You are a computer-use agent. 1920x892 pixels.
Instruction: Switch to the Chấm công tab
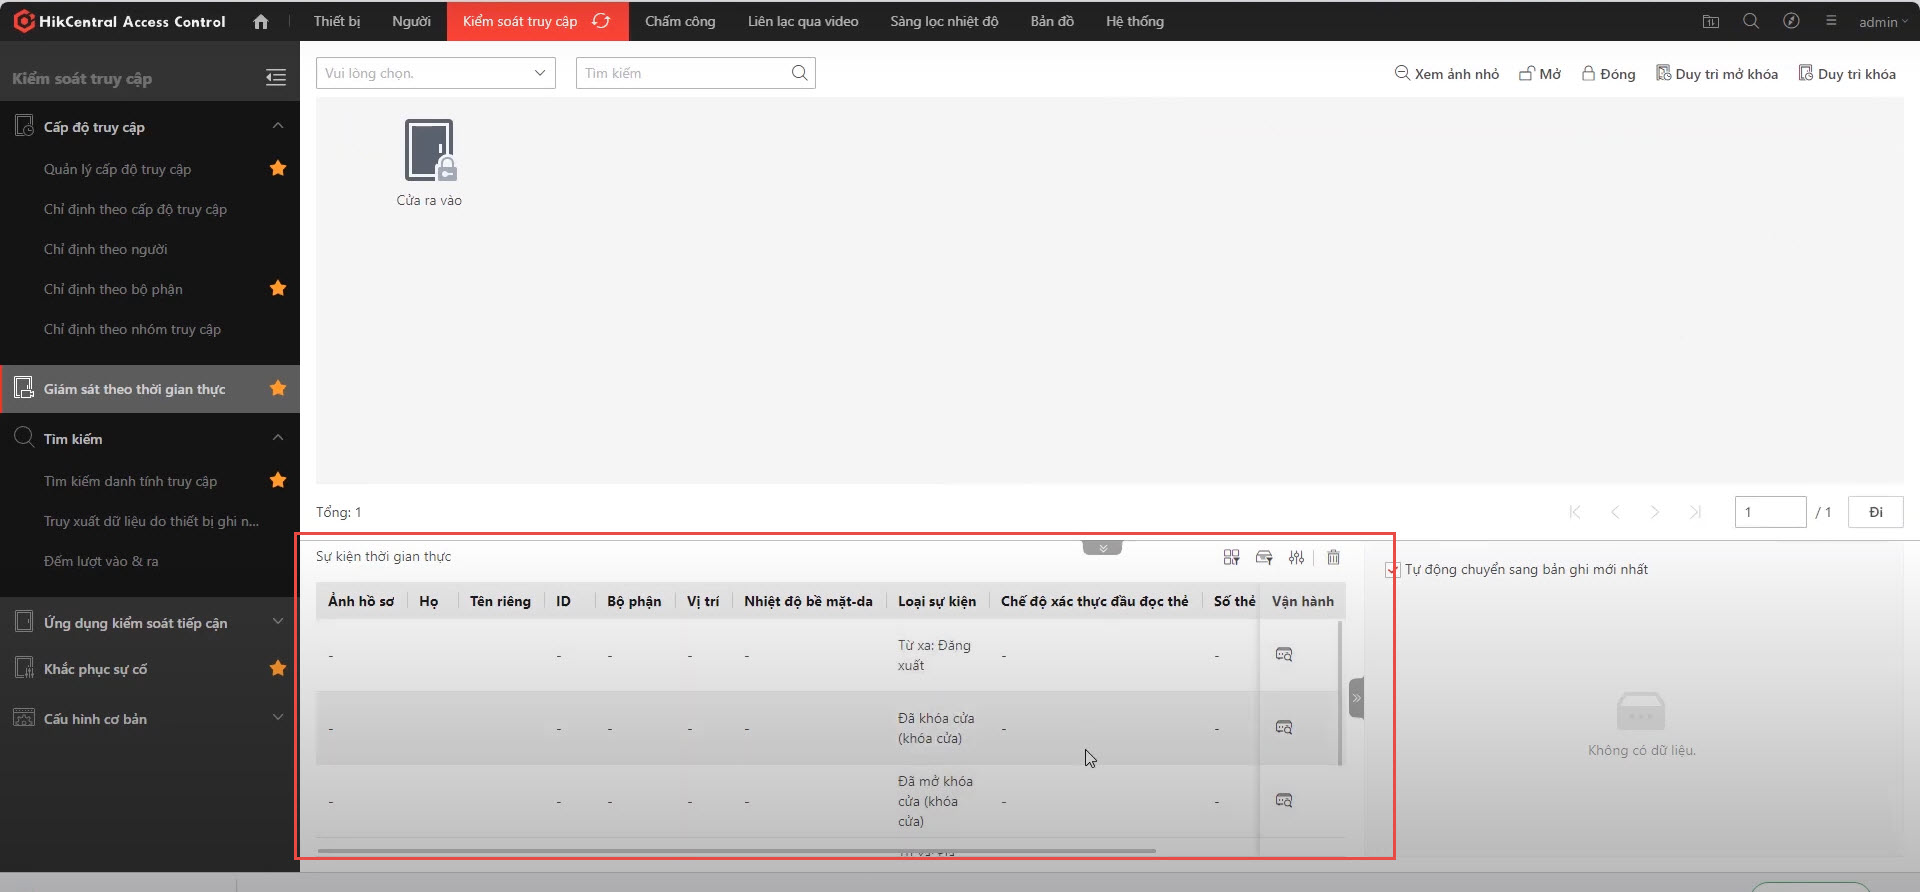[680, 21]
